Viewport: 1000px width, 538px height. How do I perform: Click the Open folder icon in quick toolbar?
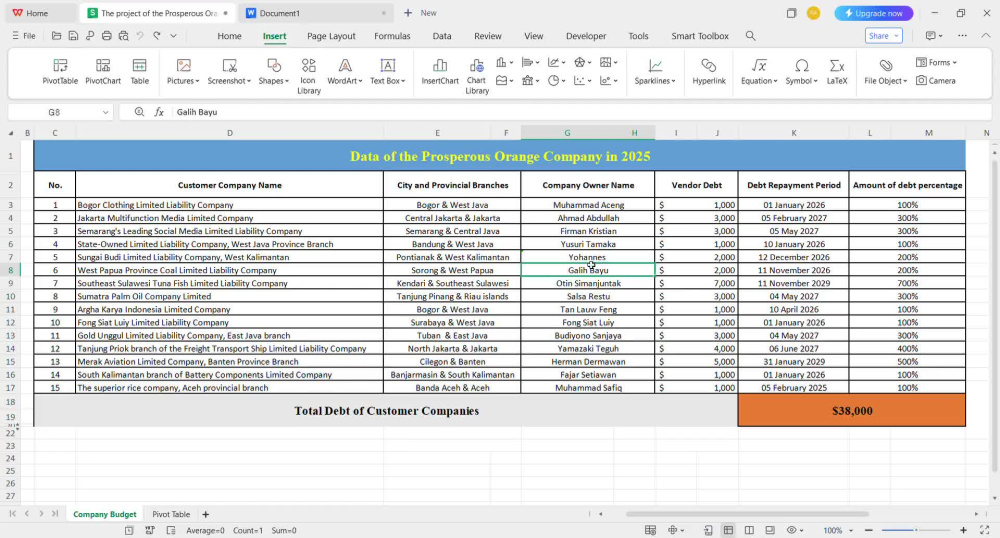[57, 36]
